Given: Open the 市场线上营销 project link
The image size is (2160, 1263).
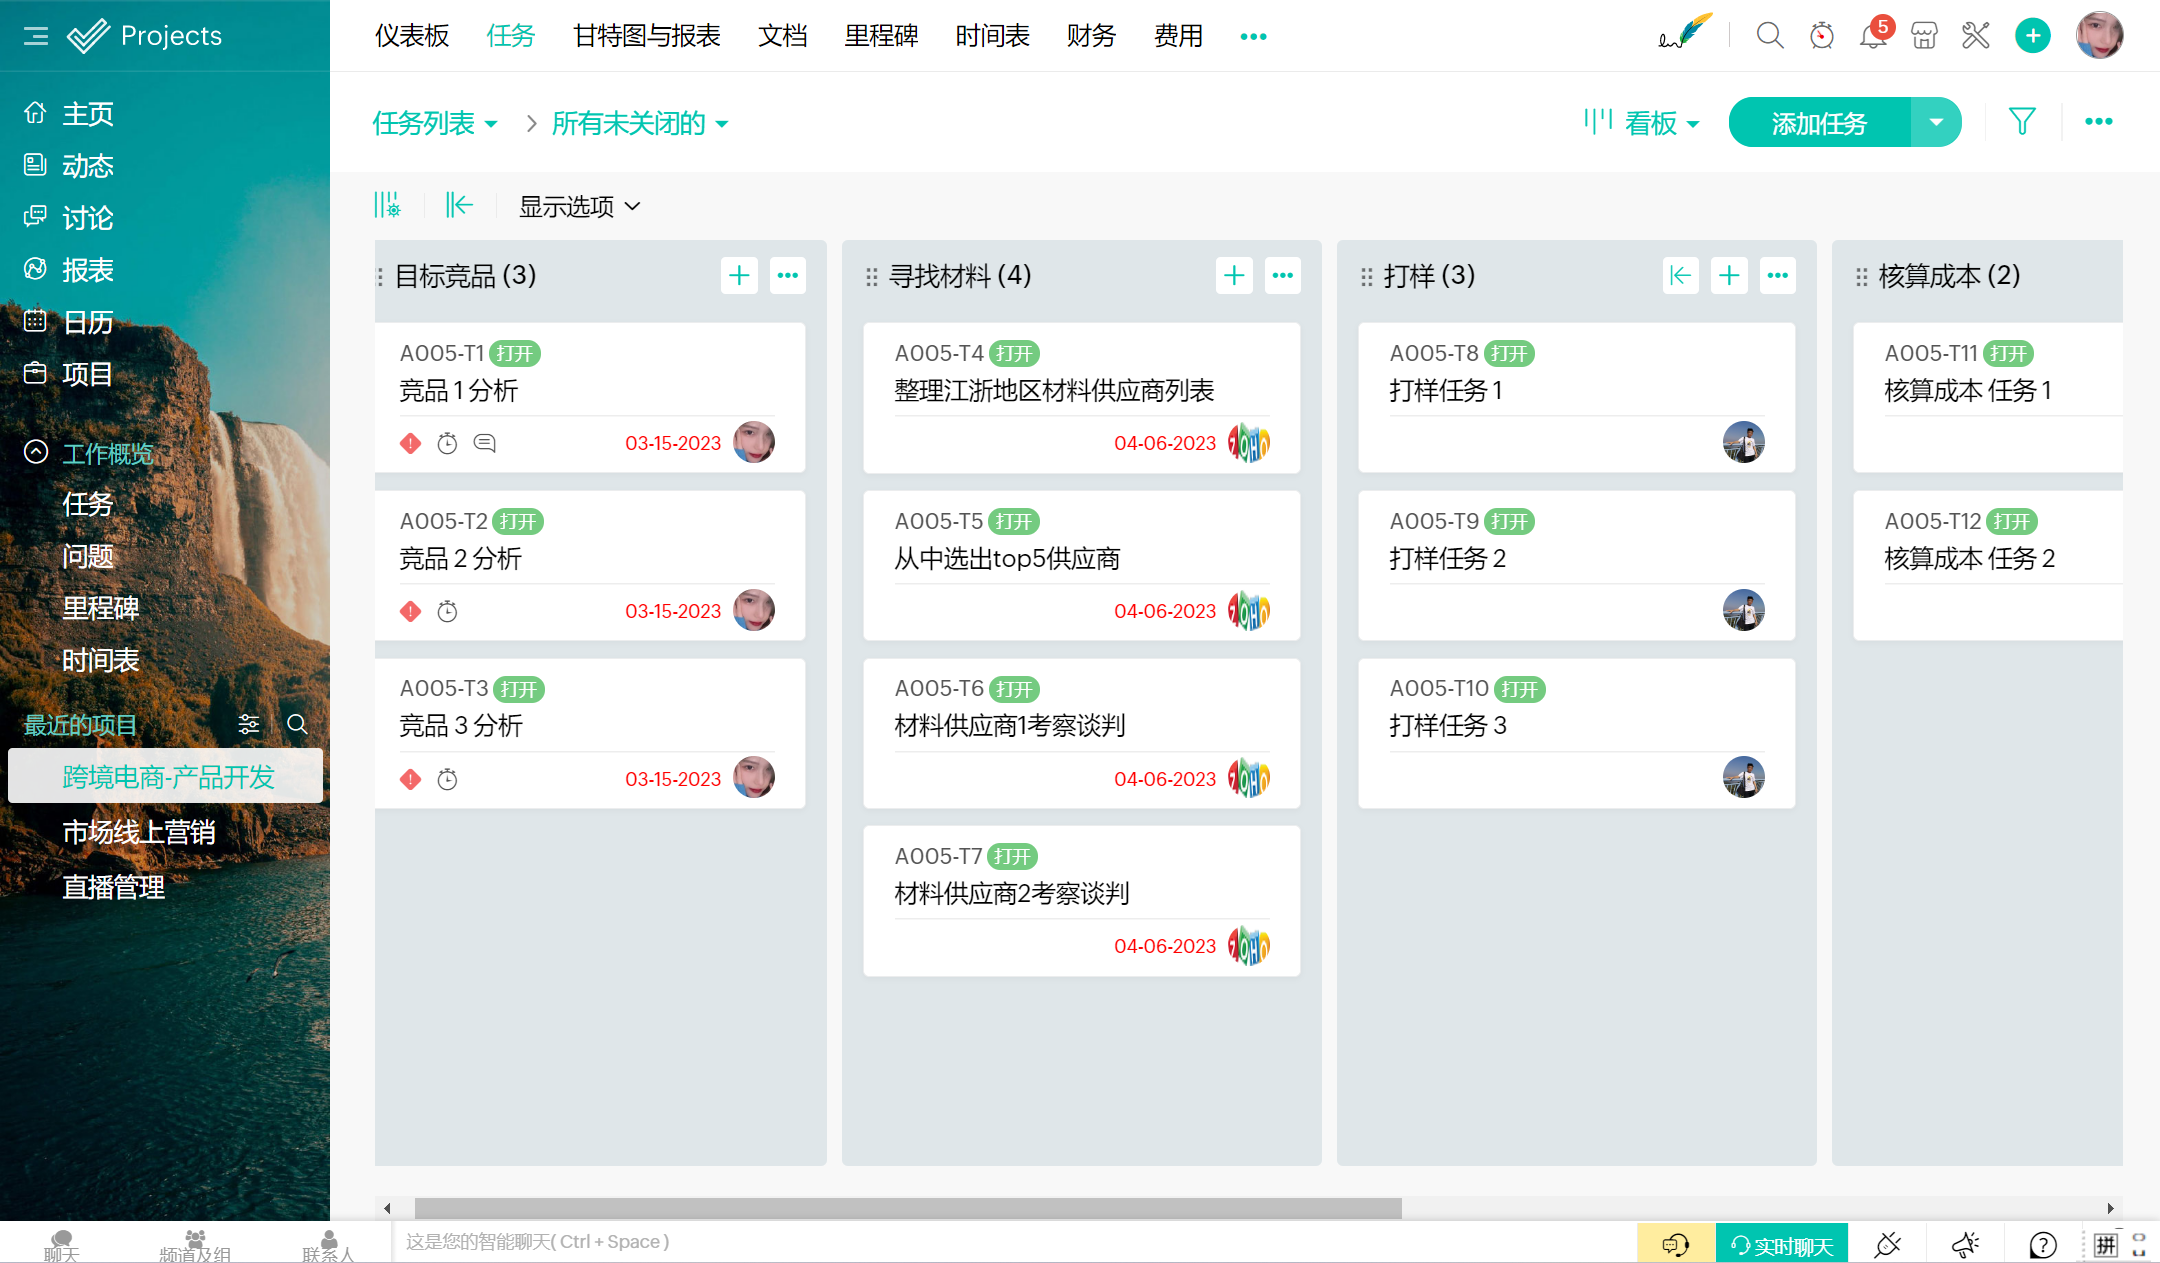Looking at the screenshot, I should click(139, 832).
